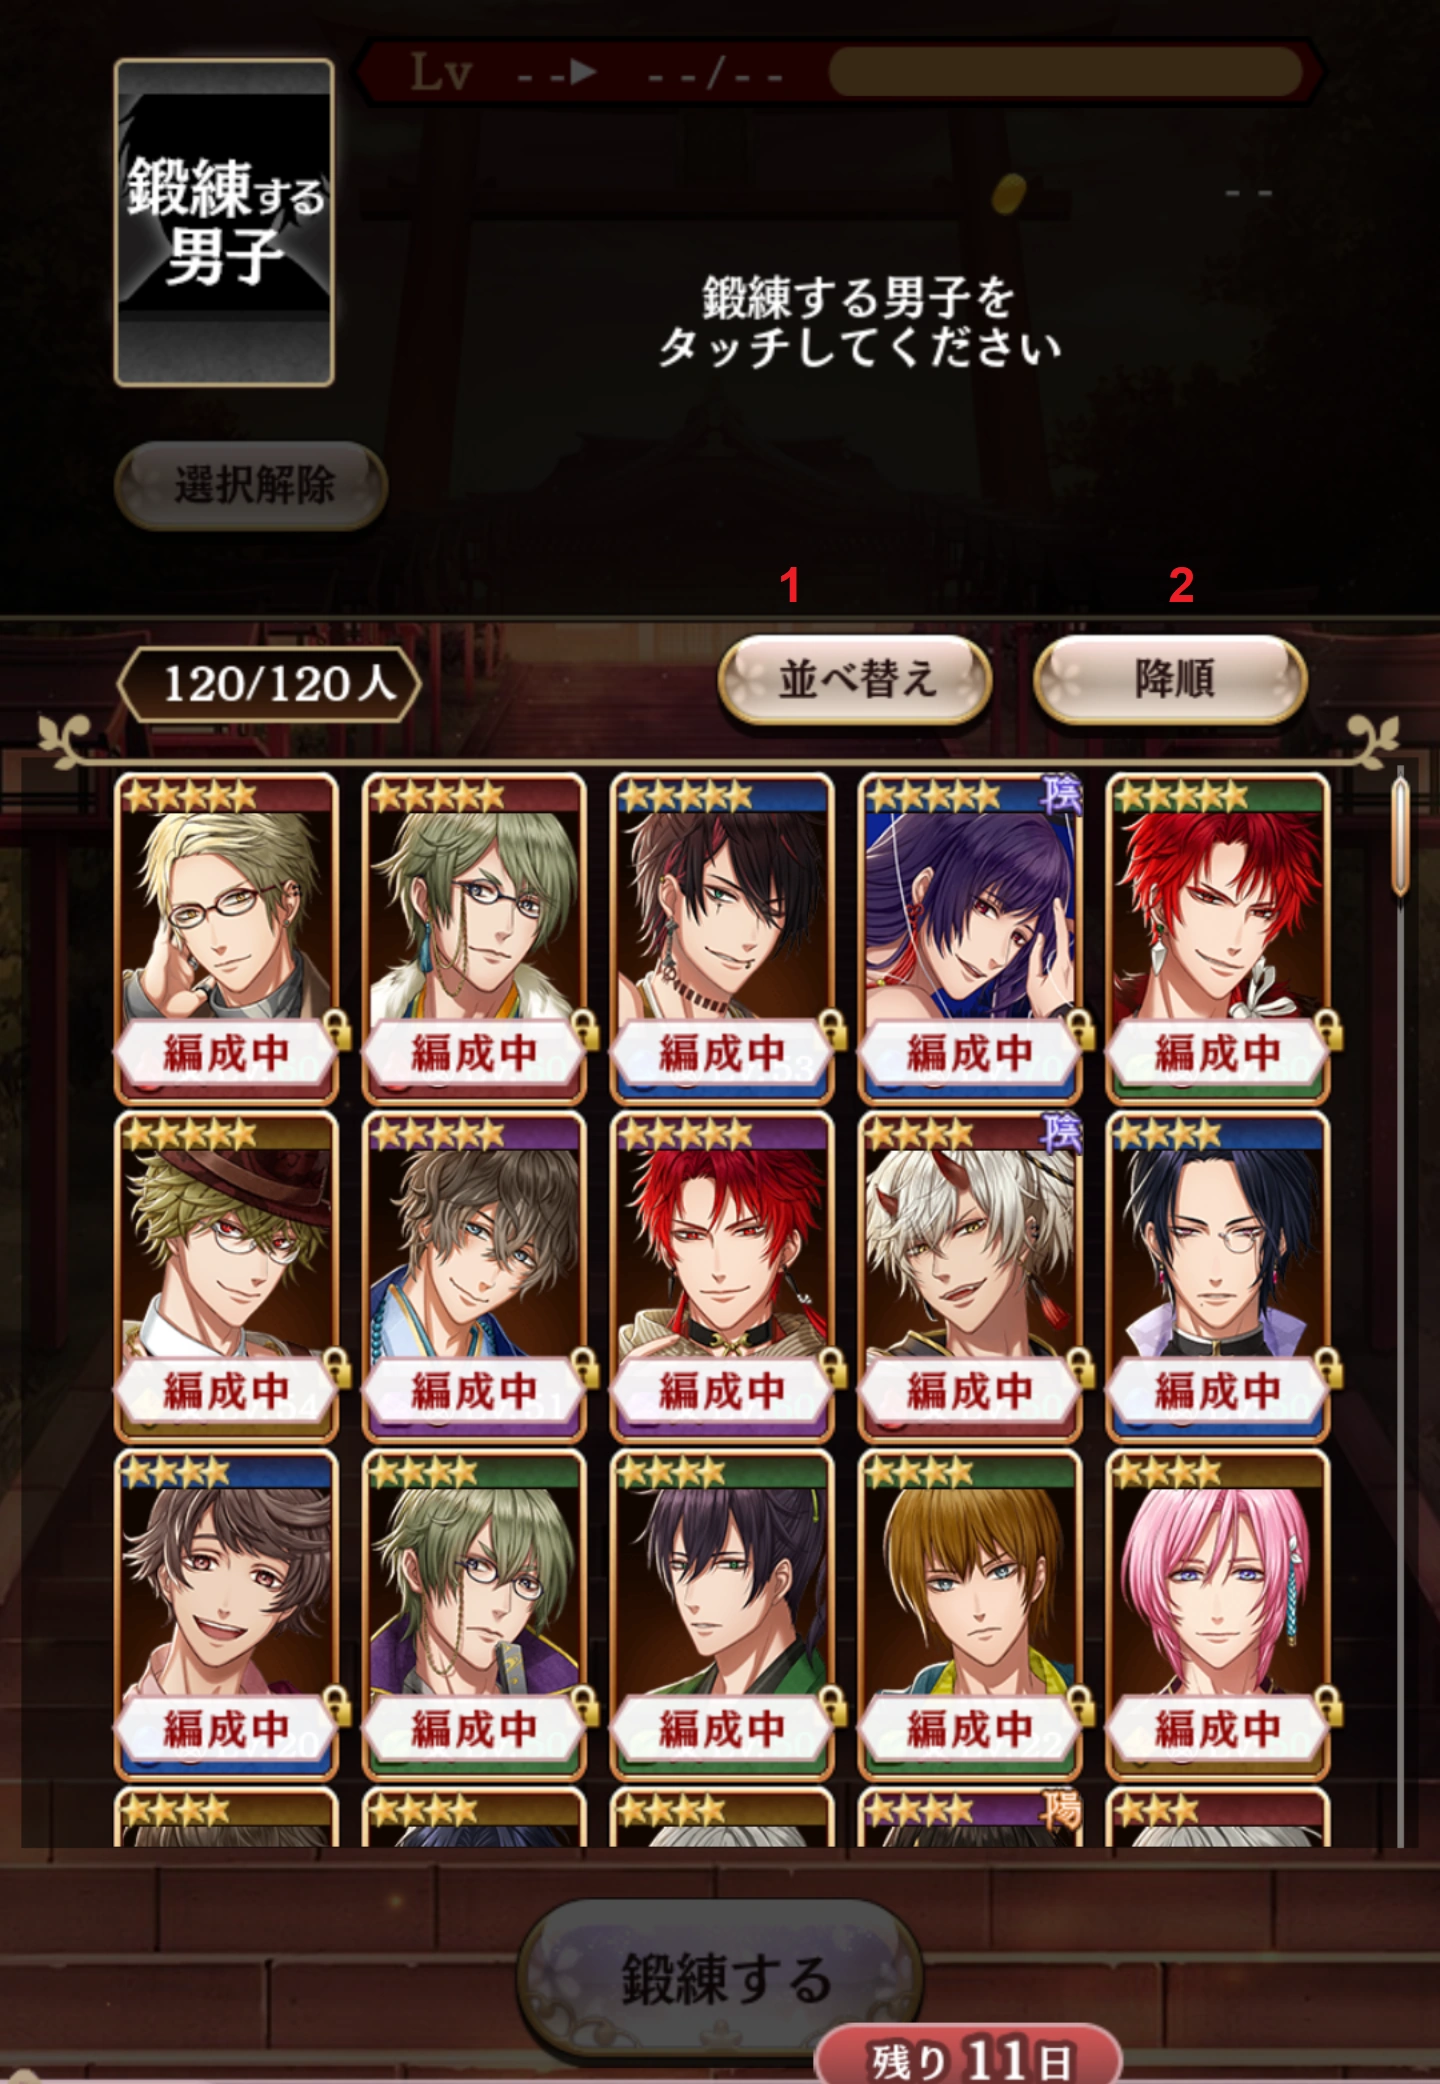Click the 鍛錬する train button
Screen dimensions: 1440x2084
720,1979
